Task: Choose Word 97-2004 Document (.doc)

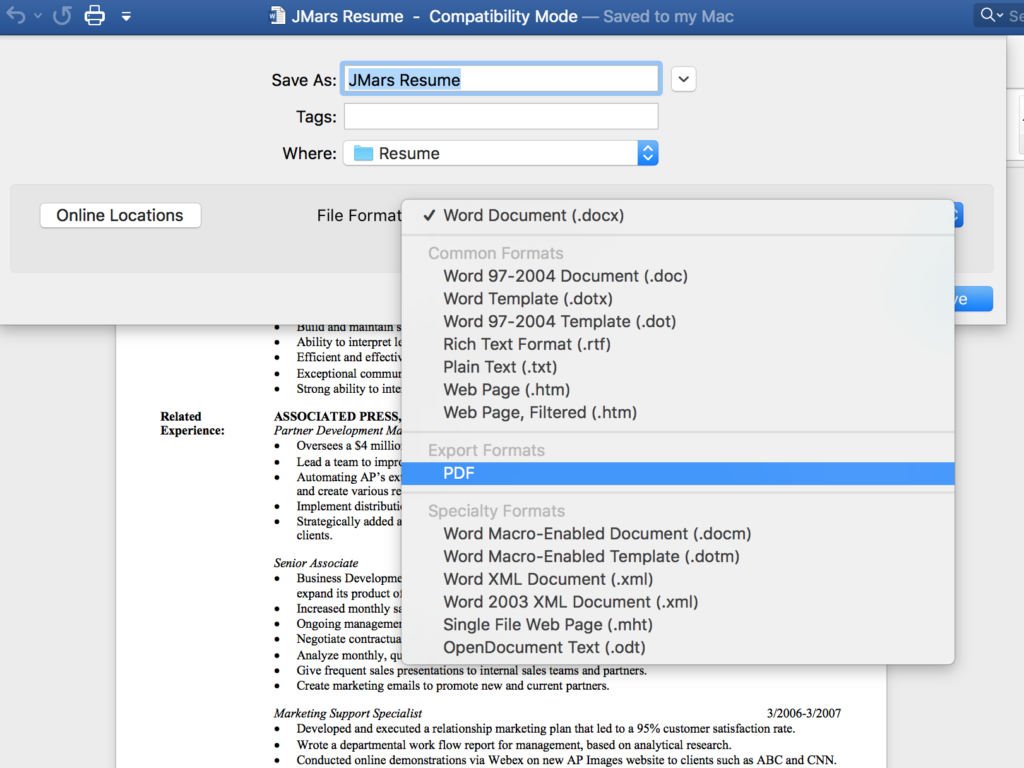Action: pyautogui.click(x=678, y=276)
